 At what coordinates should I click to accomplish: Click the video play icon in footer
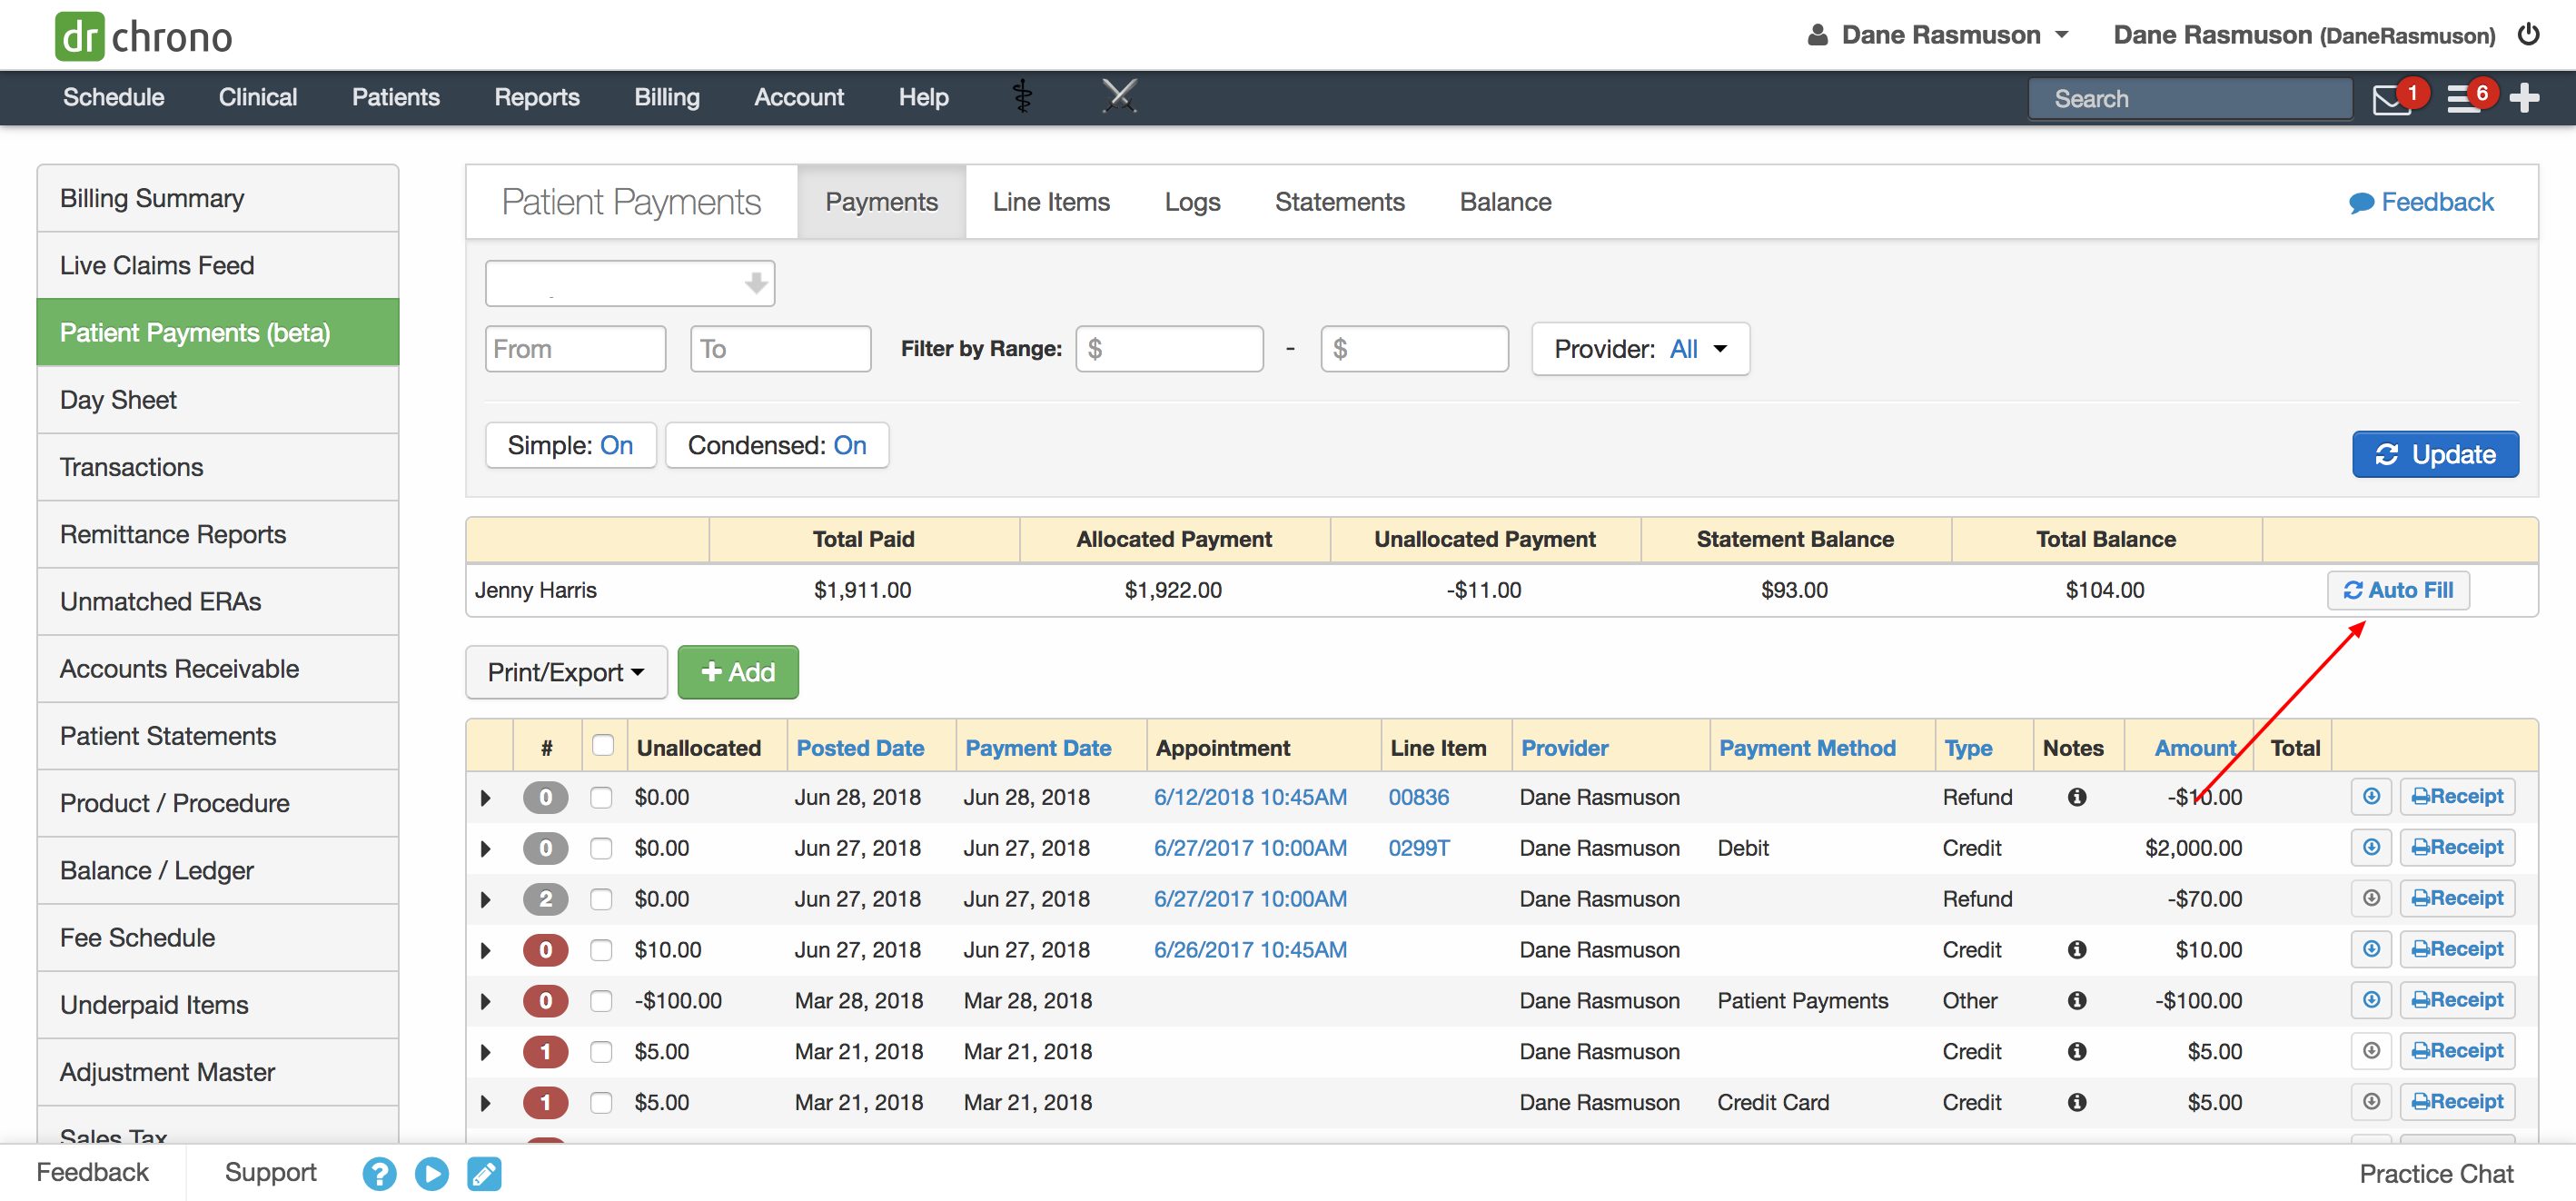431,1173
